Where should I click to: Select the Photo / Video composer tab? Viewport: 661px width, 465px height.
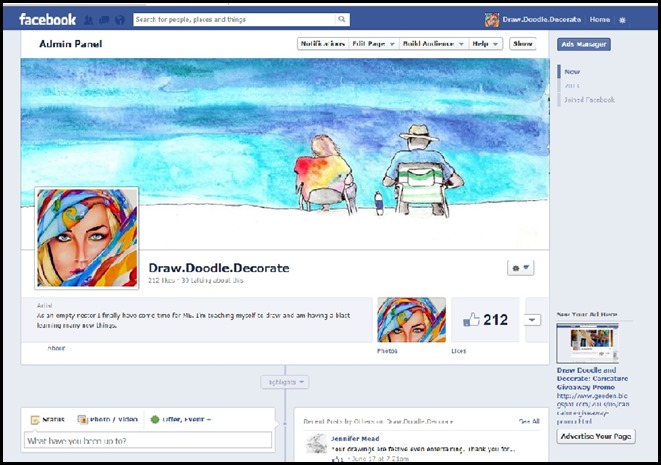click(108, 419)
